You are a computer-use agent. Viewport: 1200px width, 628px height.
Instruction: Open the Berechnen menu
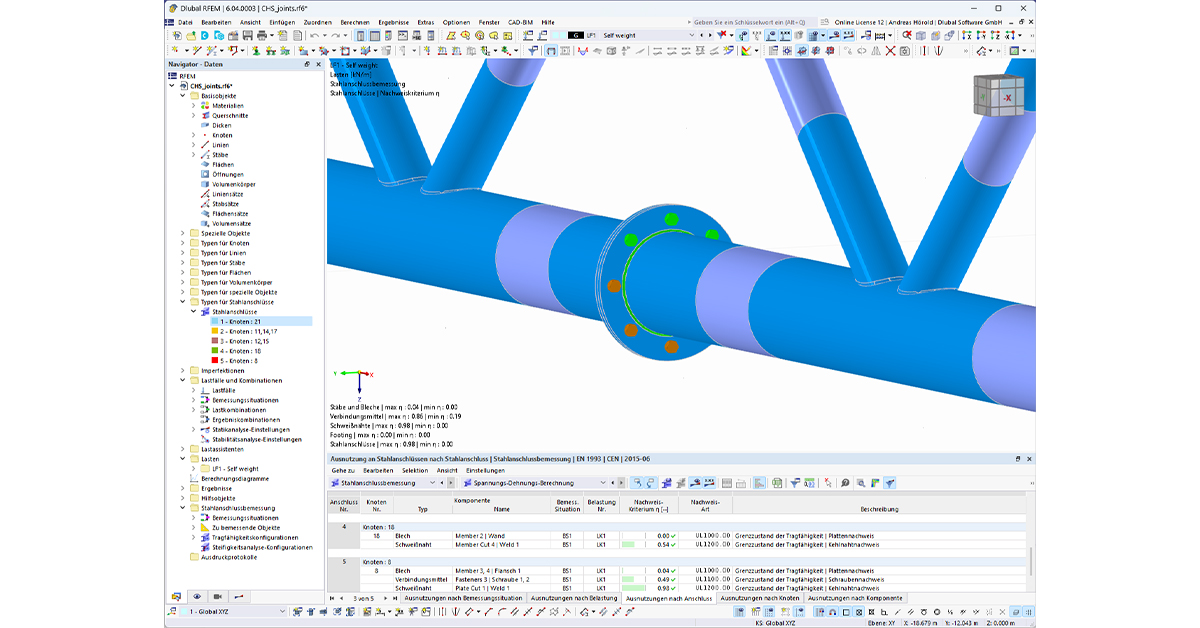pos(354,21)
